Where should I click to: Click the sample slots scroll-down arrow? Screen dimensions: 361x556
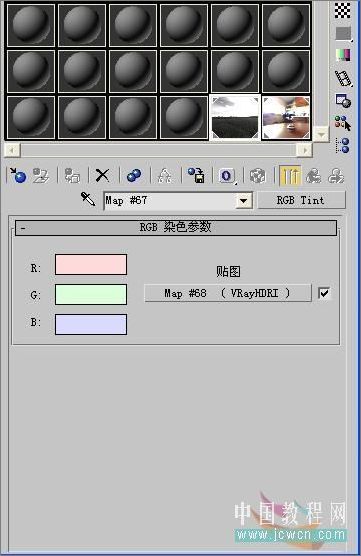(321, 134)
